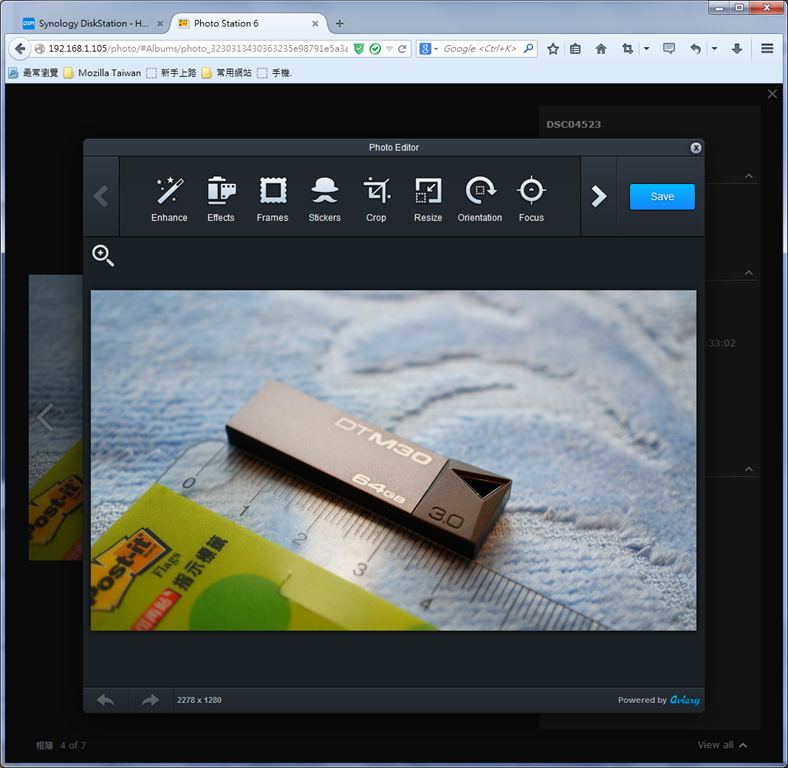Open the 常用網站 bookmark folder
The image size is (788, 768).
click(x=227, y=73)
